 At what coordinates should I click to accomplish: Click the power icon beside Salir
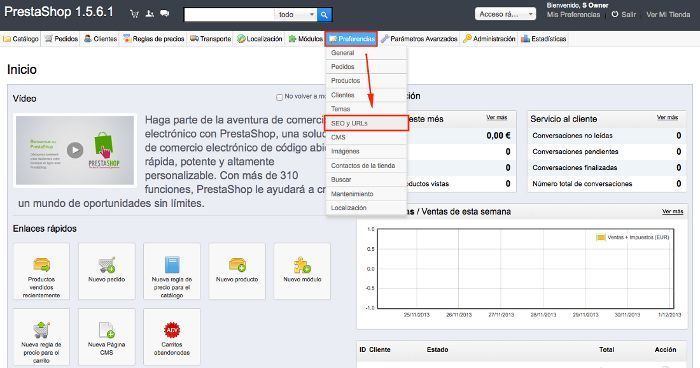tap(615, 14)
